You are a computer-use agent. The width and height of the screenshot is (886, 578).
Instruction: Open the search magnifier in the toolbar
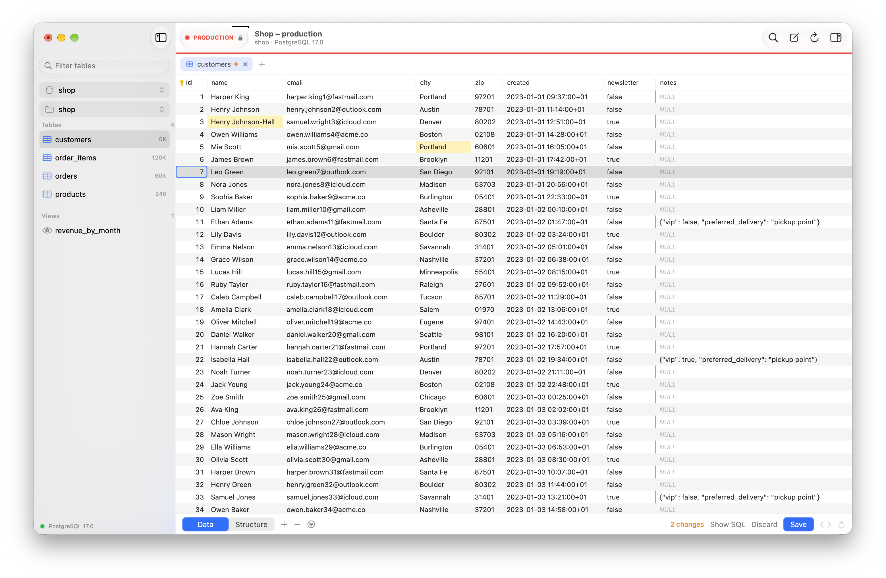click(x=773, y=38)
